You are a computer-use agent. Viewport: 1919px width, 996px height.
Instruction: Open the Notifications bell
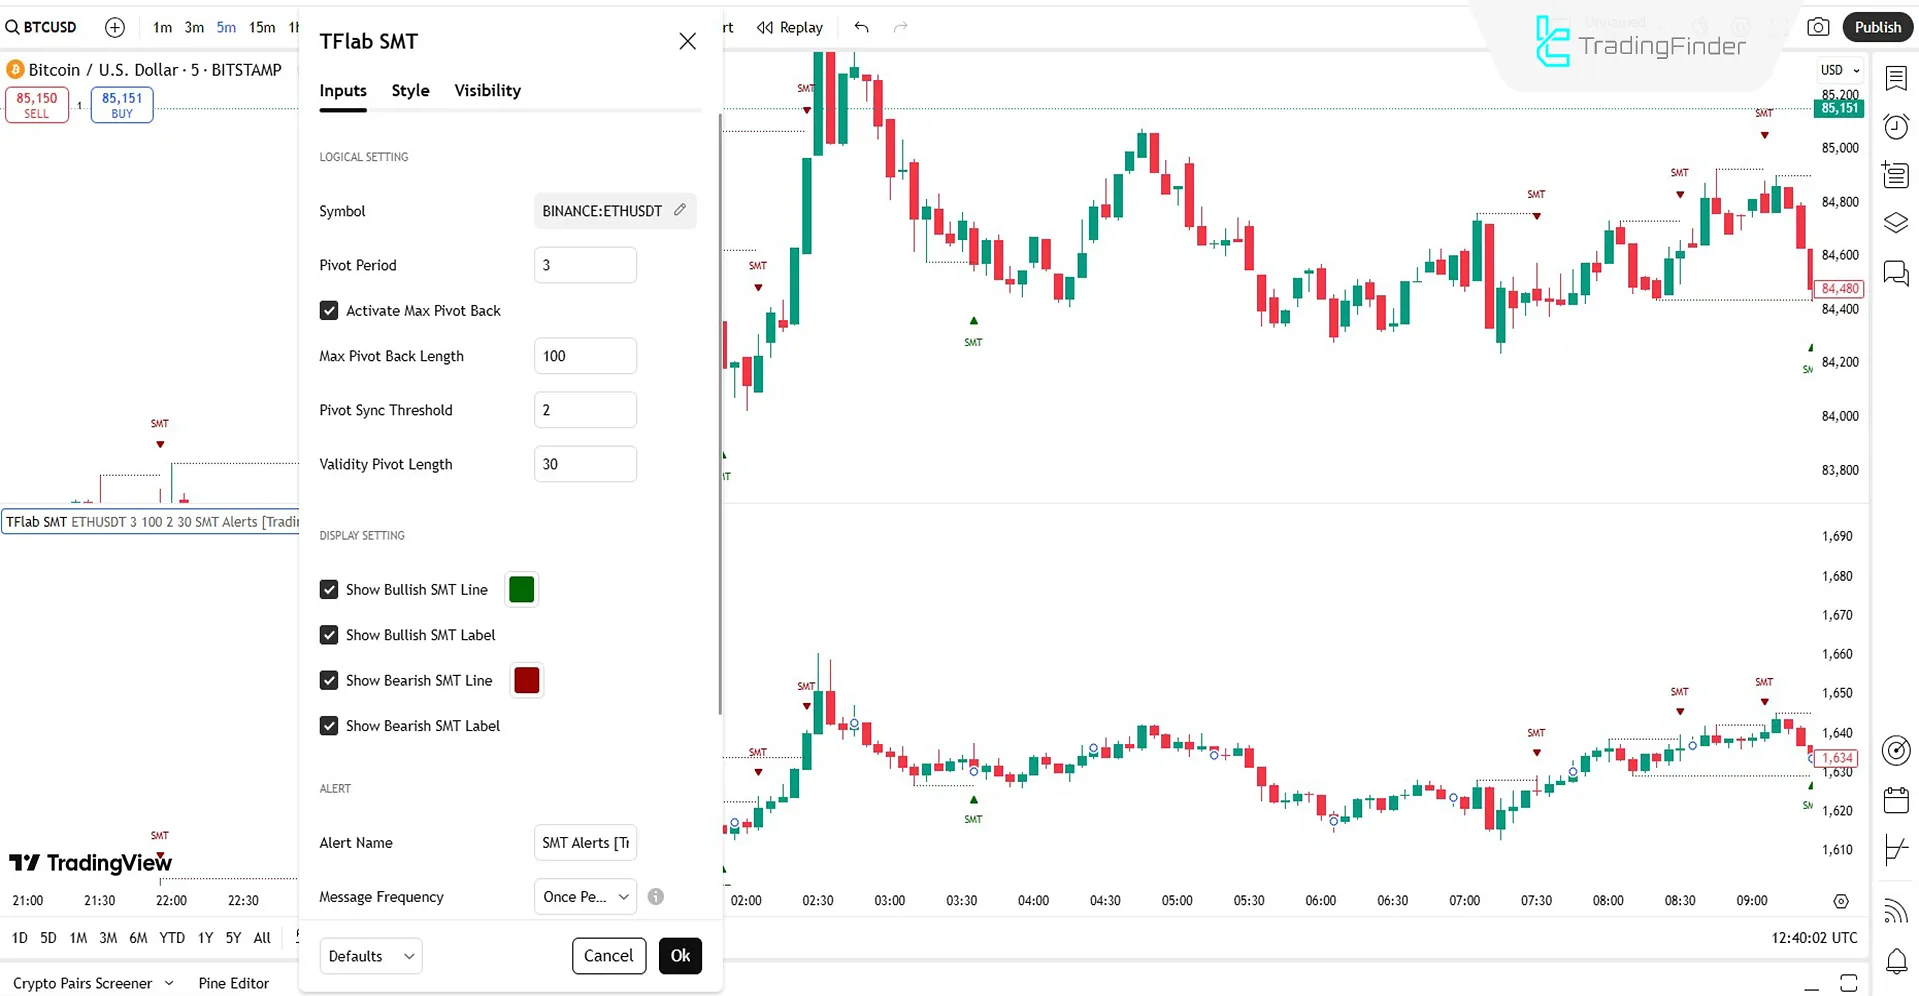tap(1895, 961)
